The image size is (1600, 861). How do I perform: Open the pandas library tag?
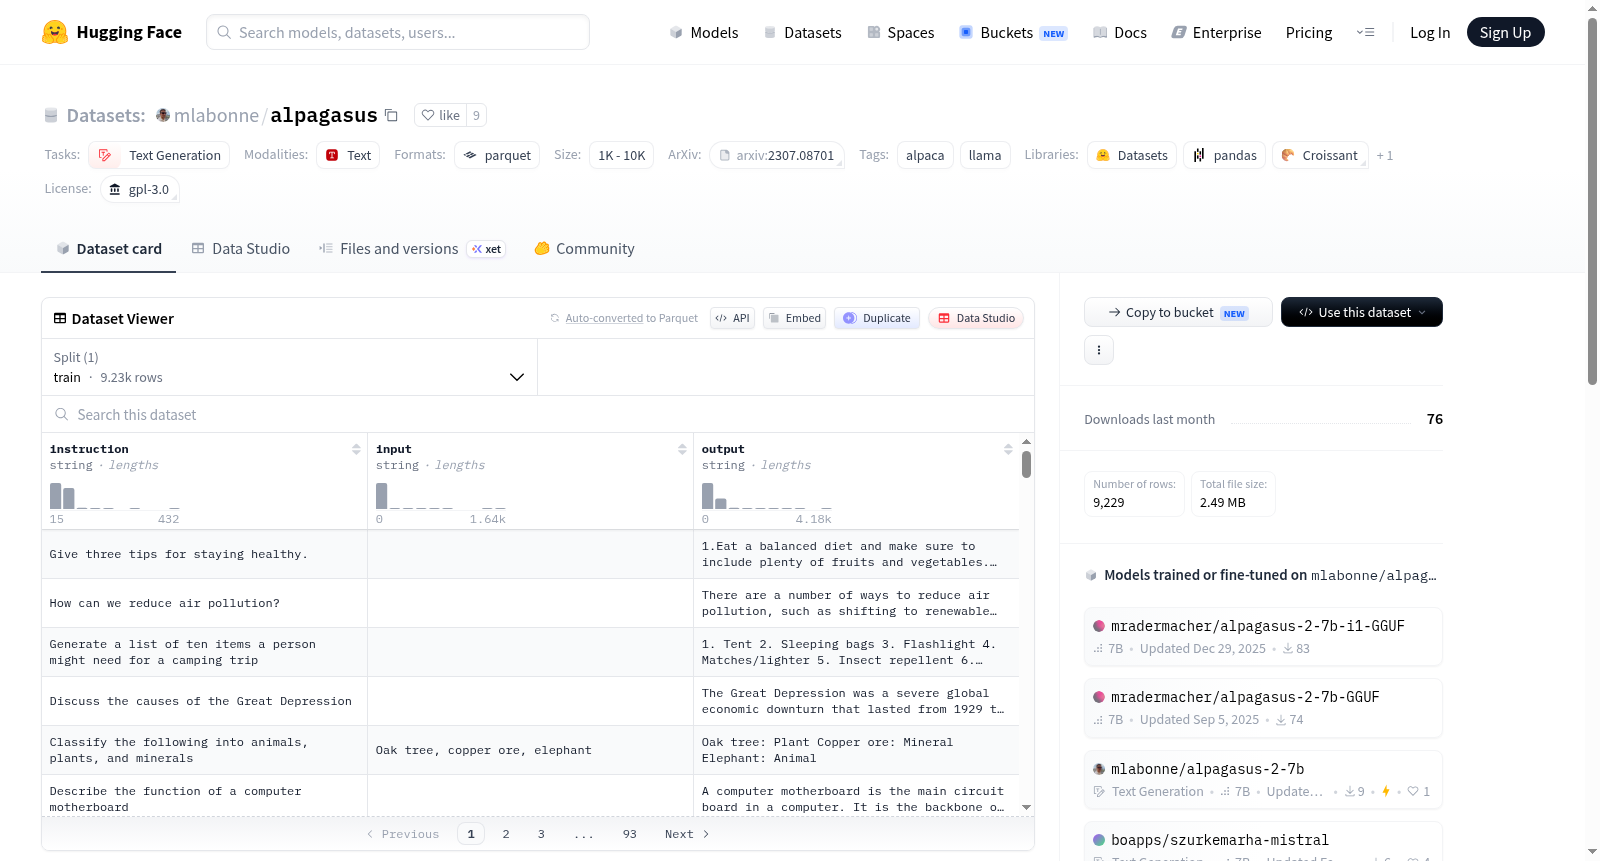(1225, 155)
